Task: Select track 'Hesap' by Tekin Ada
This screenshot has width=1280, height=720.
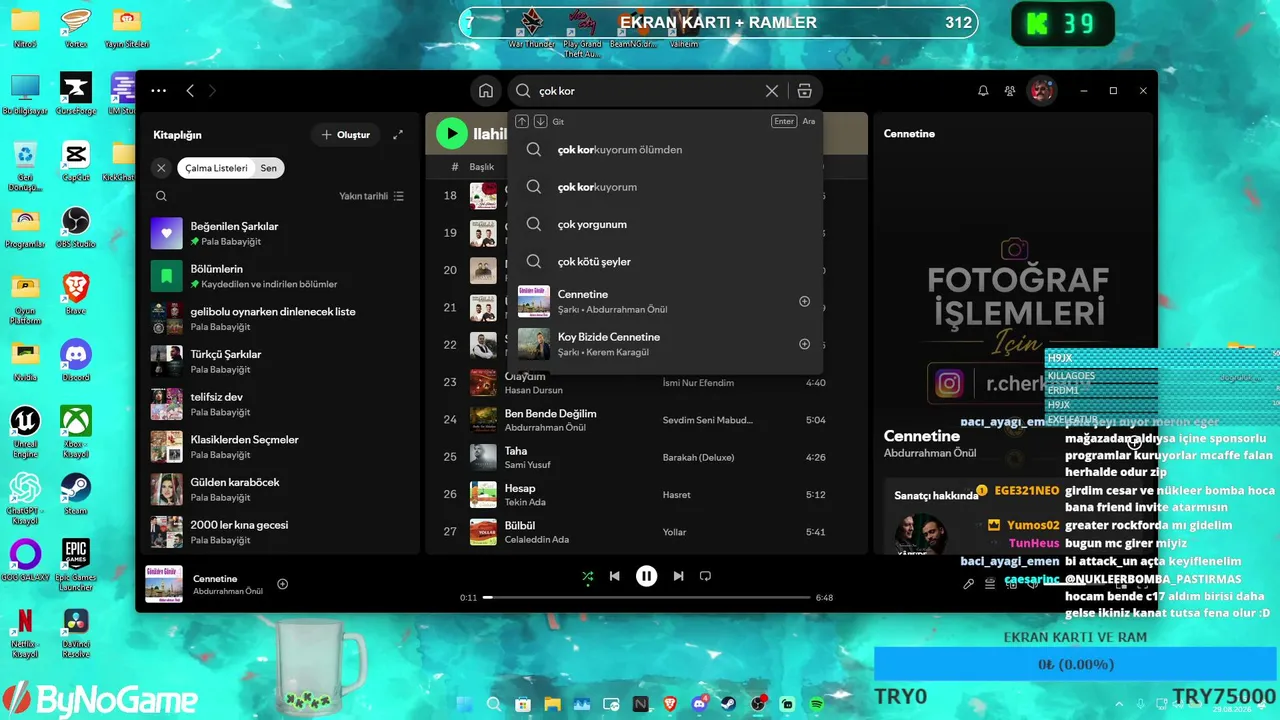Action: [645, 495]
